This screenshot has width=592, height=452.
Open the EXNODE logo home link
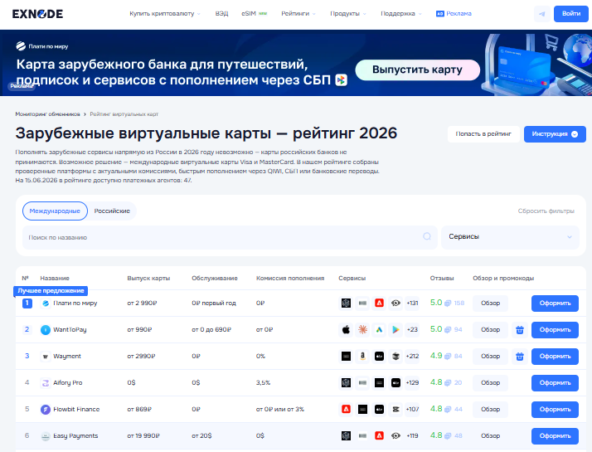(x=37, y=14)
